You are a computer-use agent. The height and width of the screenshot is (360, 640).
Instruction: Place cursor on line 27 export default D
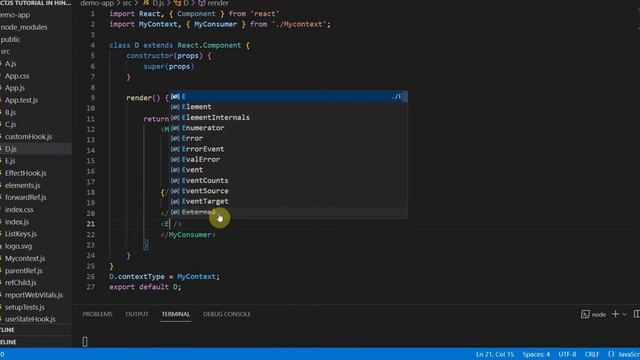[145, 287]
